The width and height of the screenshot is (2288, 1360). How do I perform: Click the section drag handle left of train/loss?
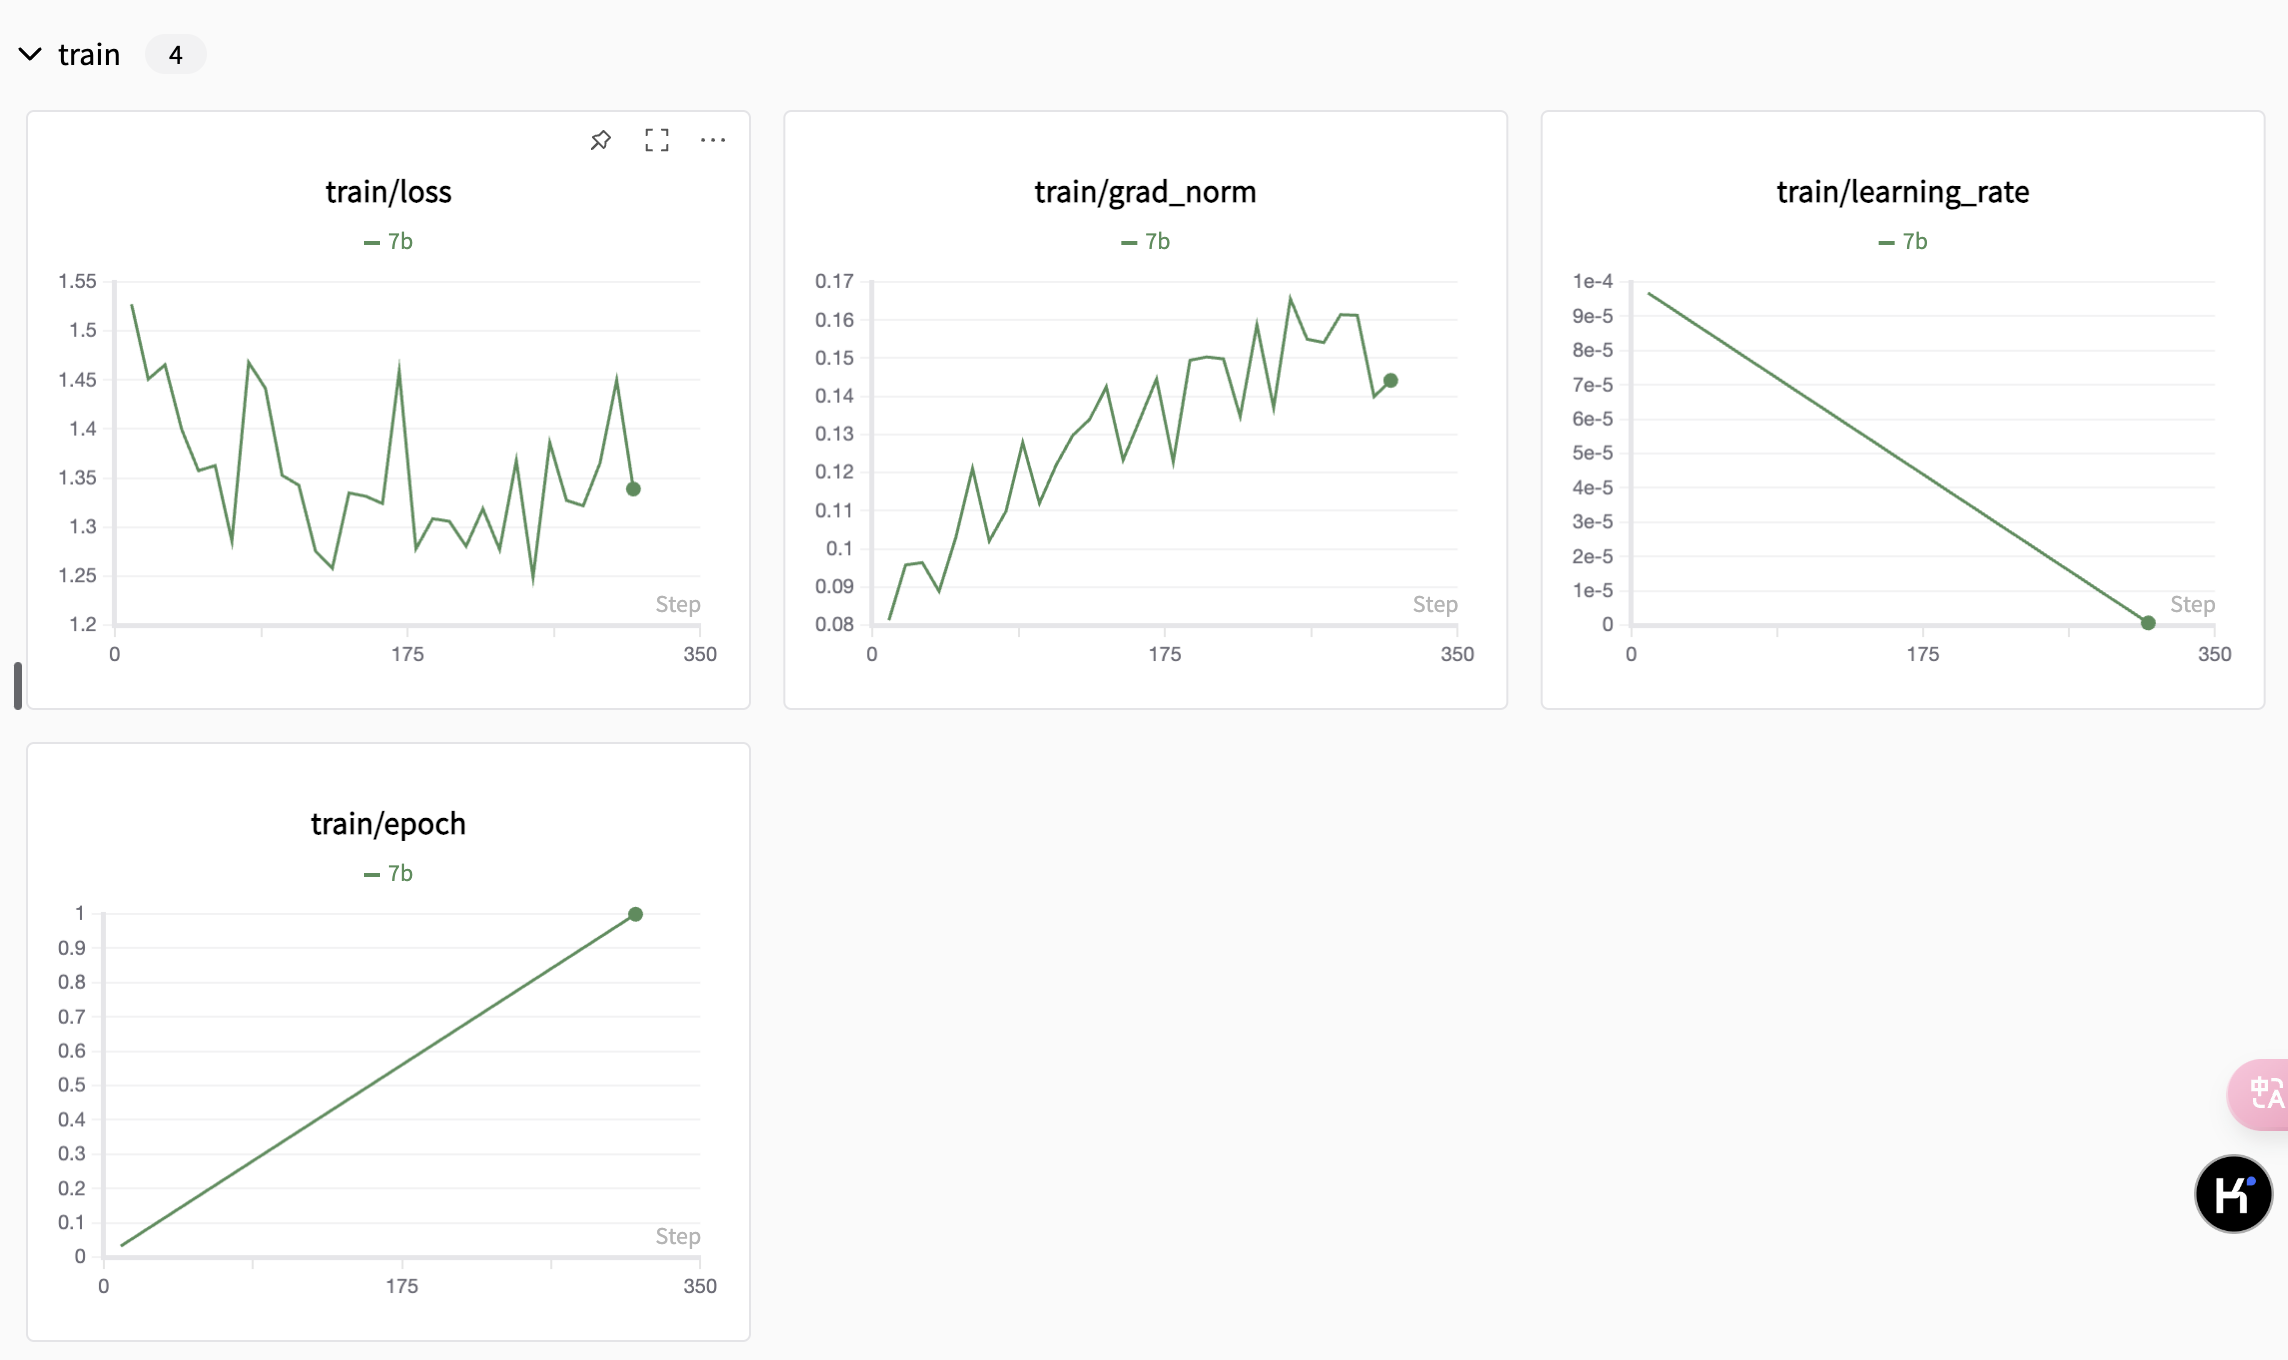click(x=18, y=685)
